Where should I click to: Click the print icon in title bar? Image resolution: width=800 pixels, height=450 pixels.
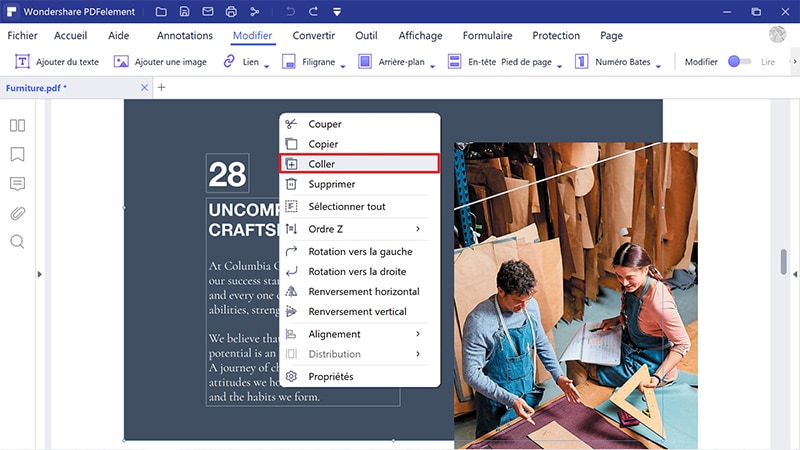click(231, 11)
